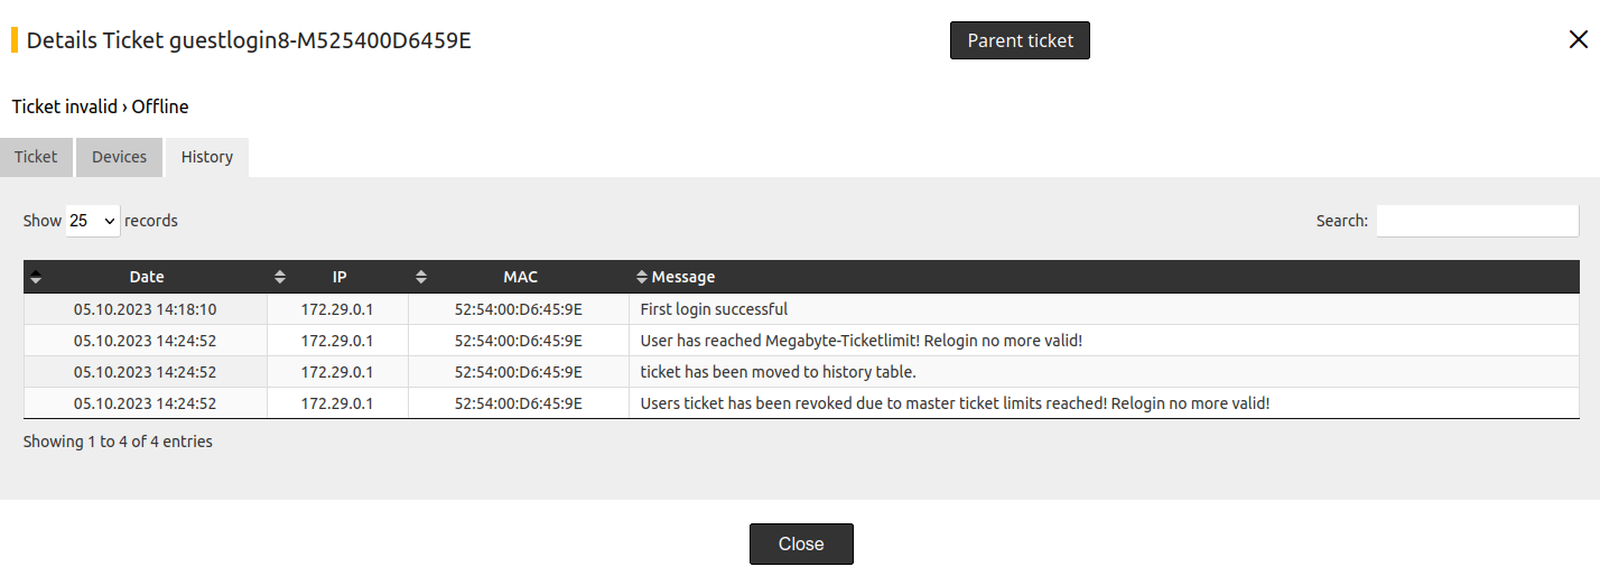Click inside the Search field
This screenshot has height=576, width=1600.
pyautogui.click(x=1477, y=220)
